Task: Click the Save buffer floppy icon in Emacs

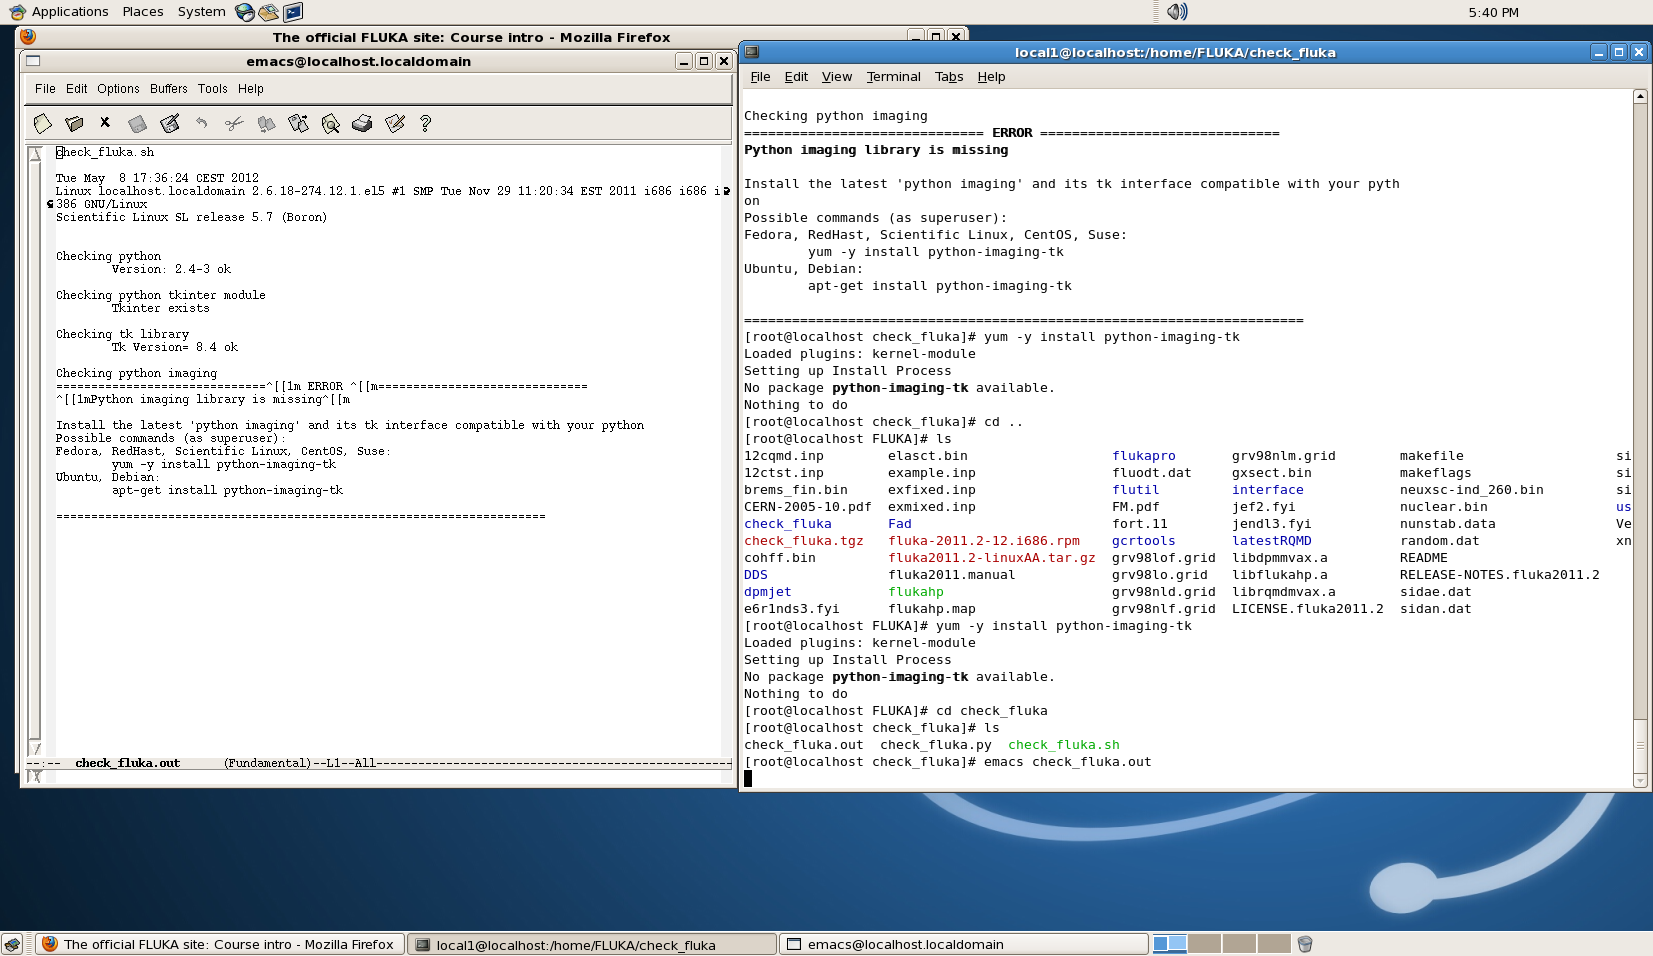Action: (x=138, y=123)
